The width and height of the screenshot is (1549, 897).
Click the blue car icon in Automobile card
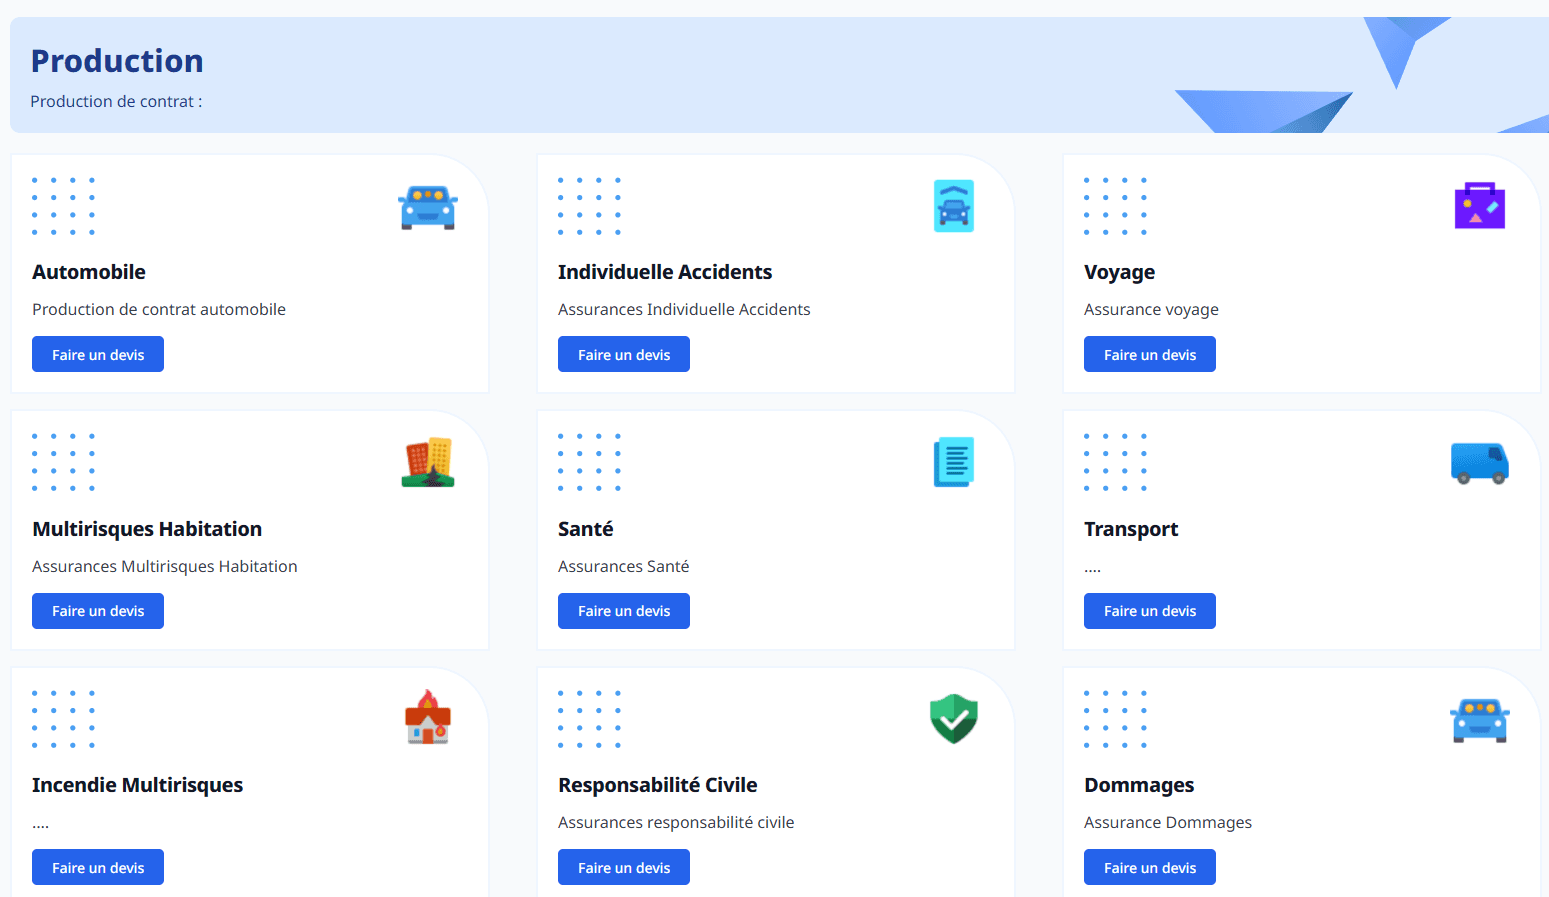tap(428, 207)
